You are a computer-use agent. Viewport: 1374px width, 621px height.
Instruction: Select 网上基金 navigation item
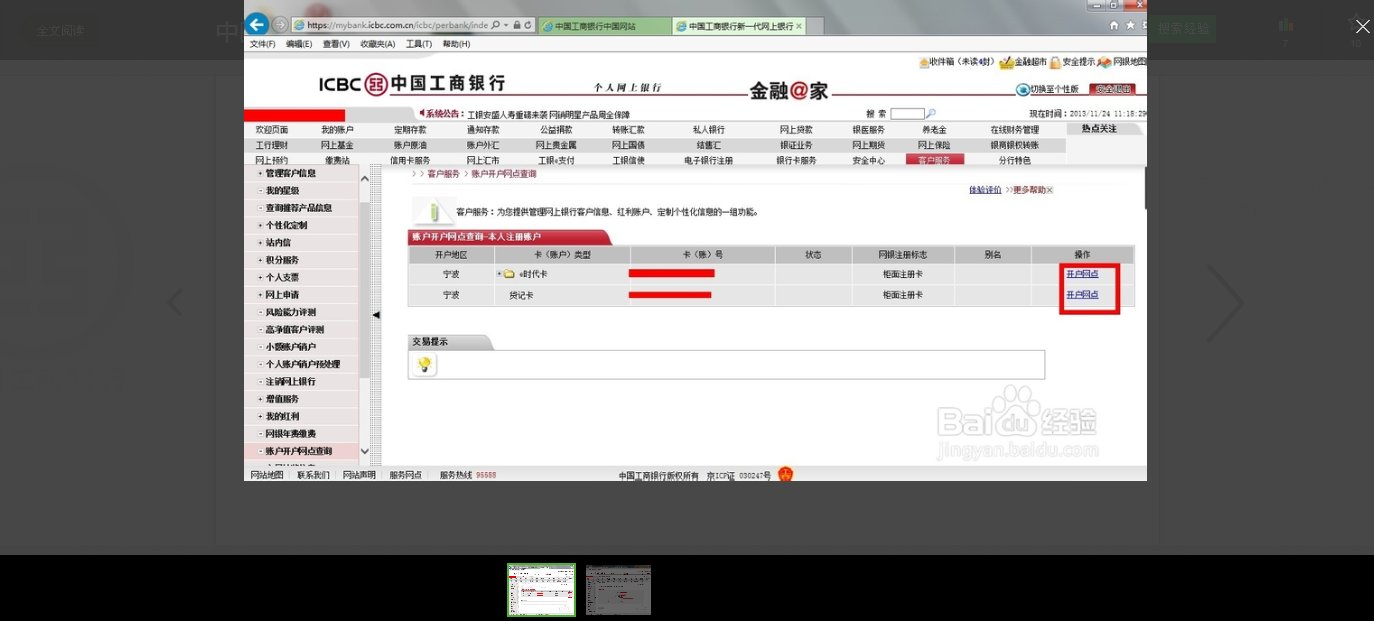tap(337, 145)
